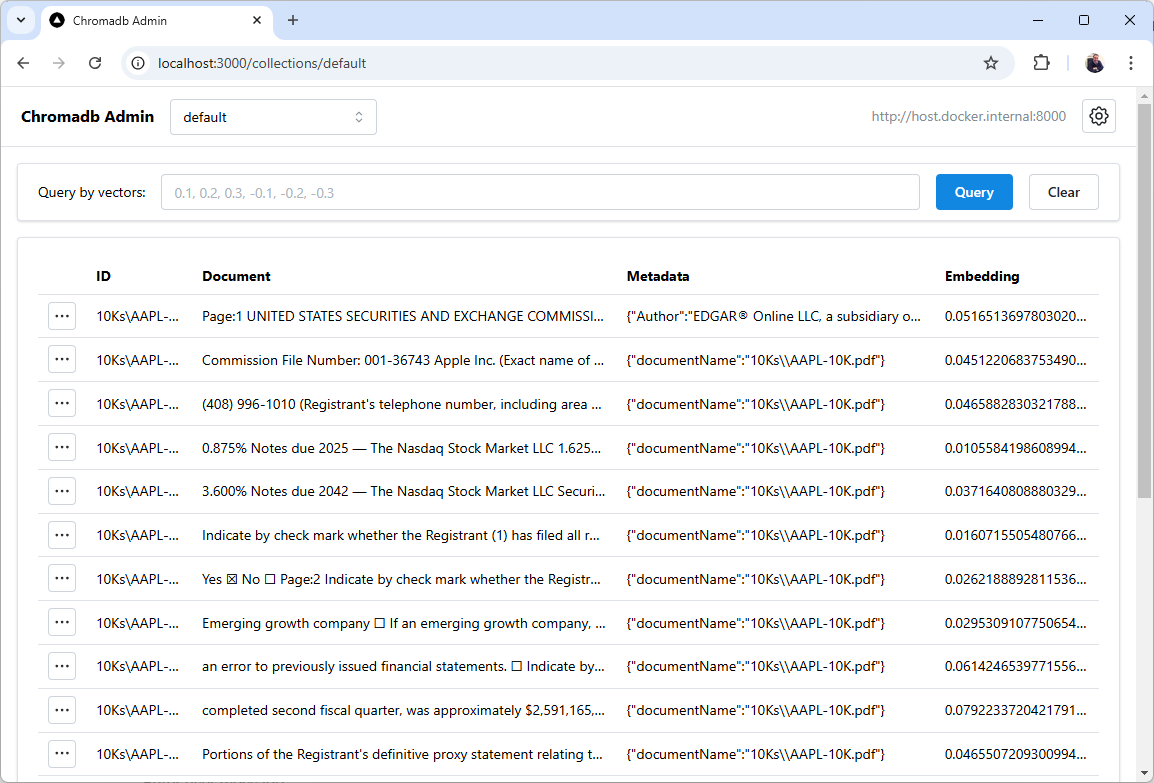Click the Metadata column header
The image size is (1154, 783).
[658, 276]
